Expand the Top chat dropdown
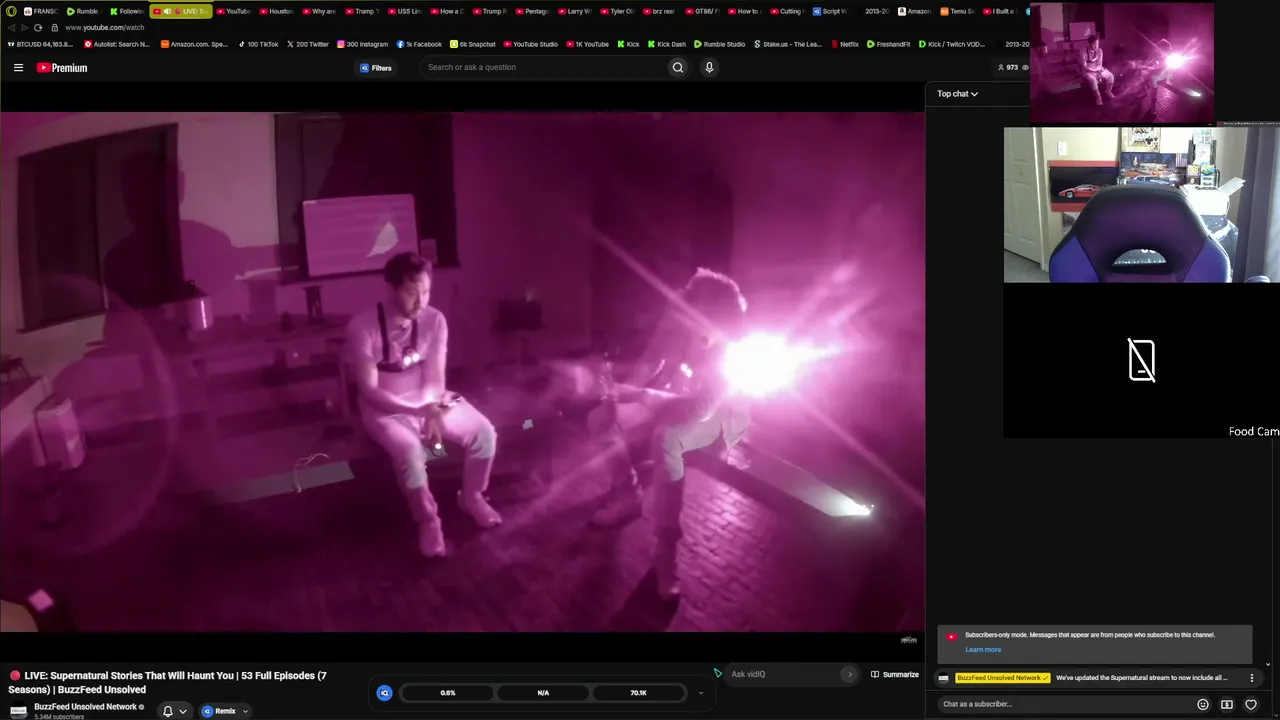The height and width of the screenshot is (720, 1280). (x=957, y=94)
